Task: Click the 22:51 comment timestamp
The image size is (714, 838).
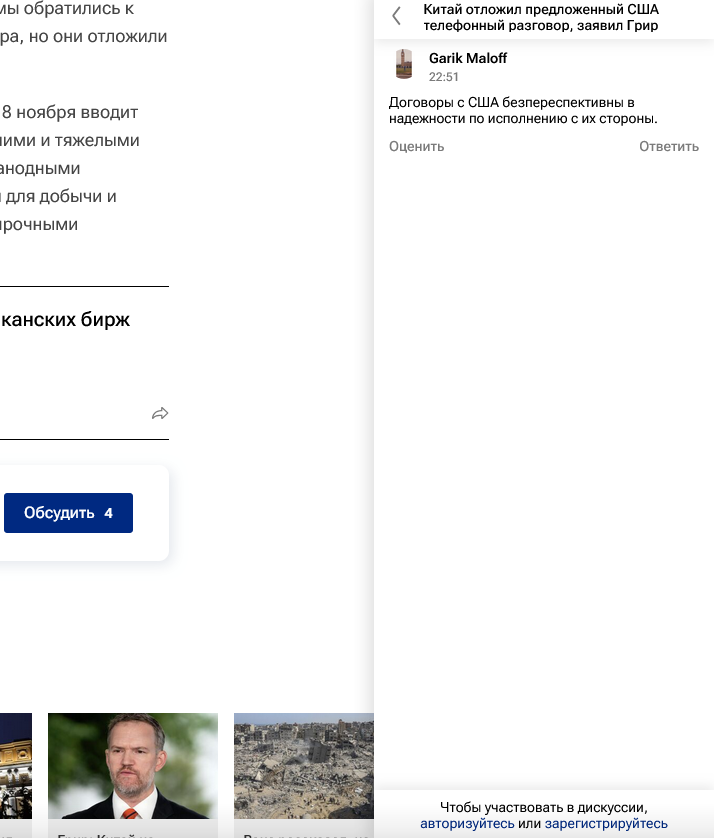Action: coord(444,77)
